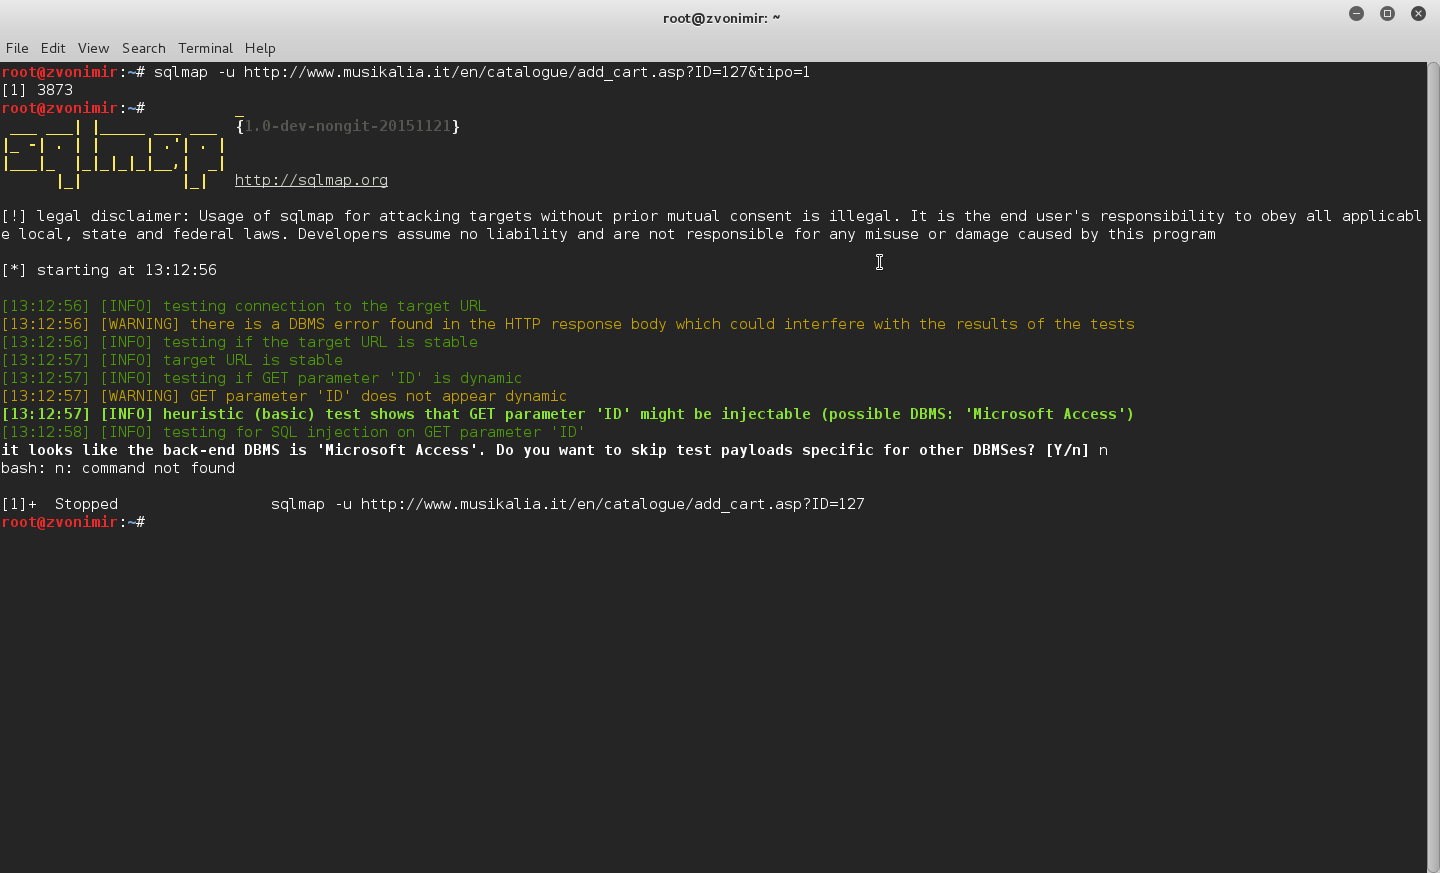Image resolution: width=1440 pixels, height=873 pixels.
Task: Open the Search menu
Action: click(x=144, y=48)
